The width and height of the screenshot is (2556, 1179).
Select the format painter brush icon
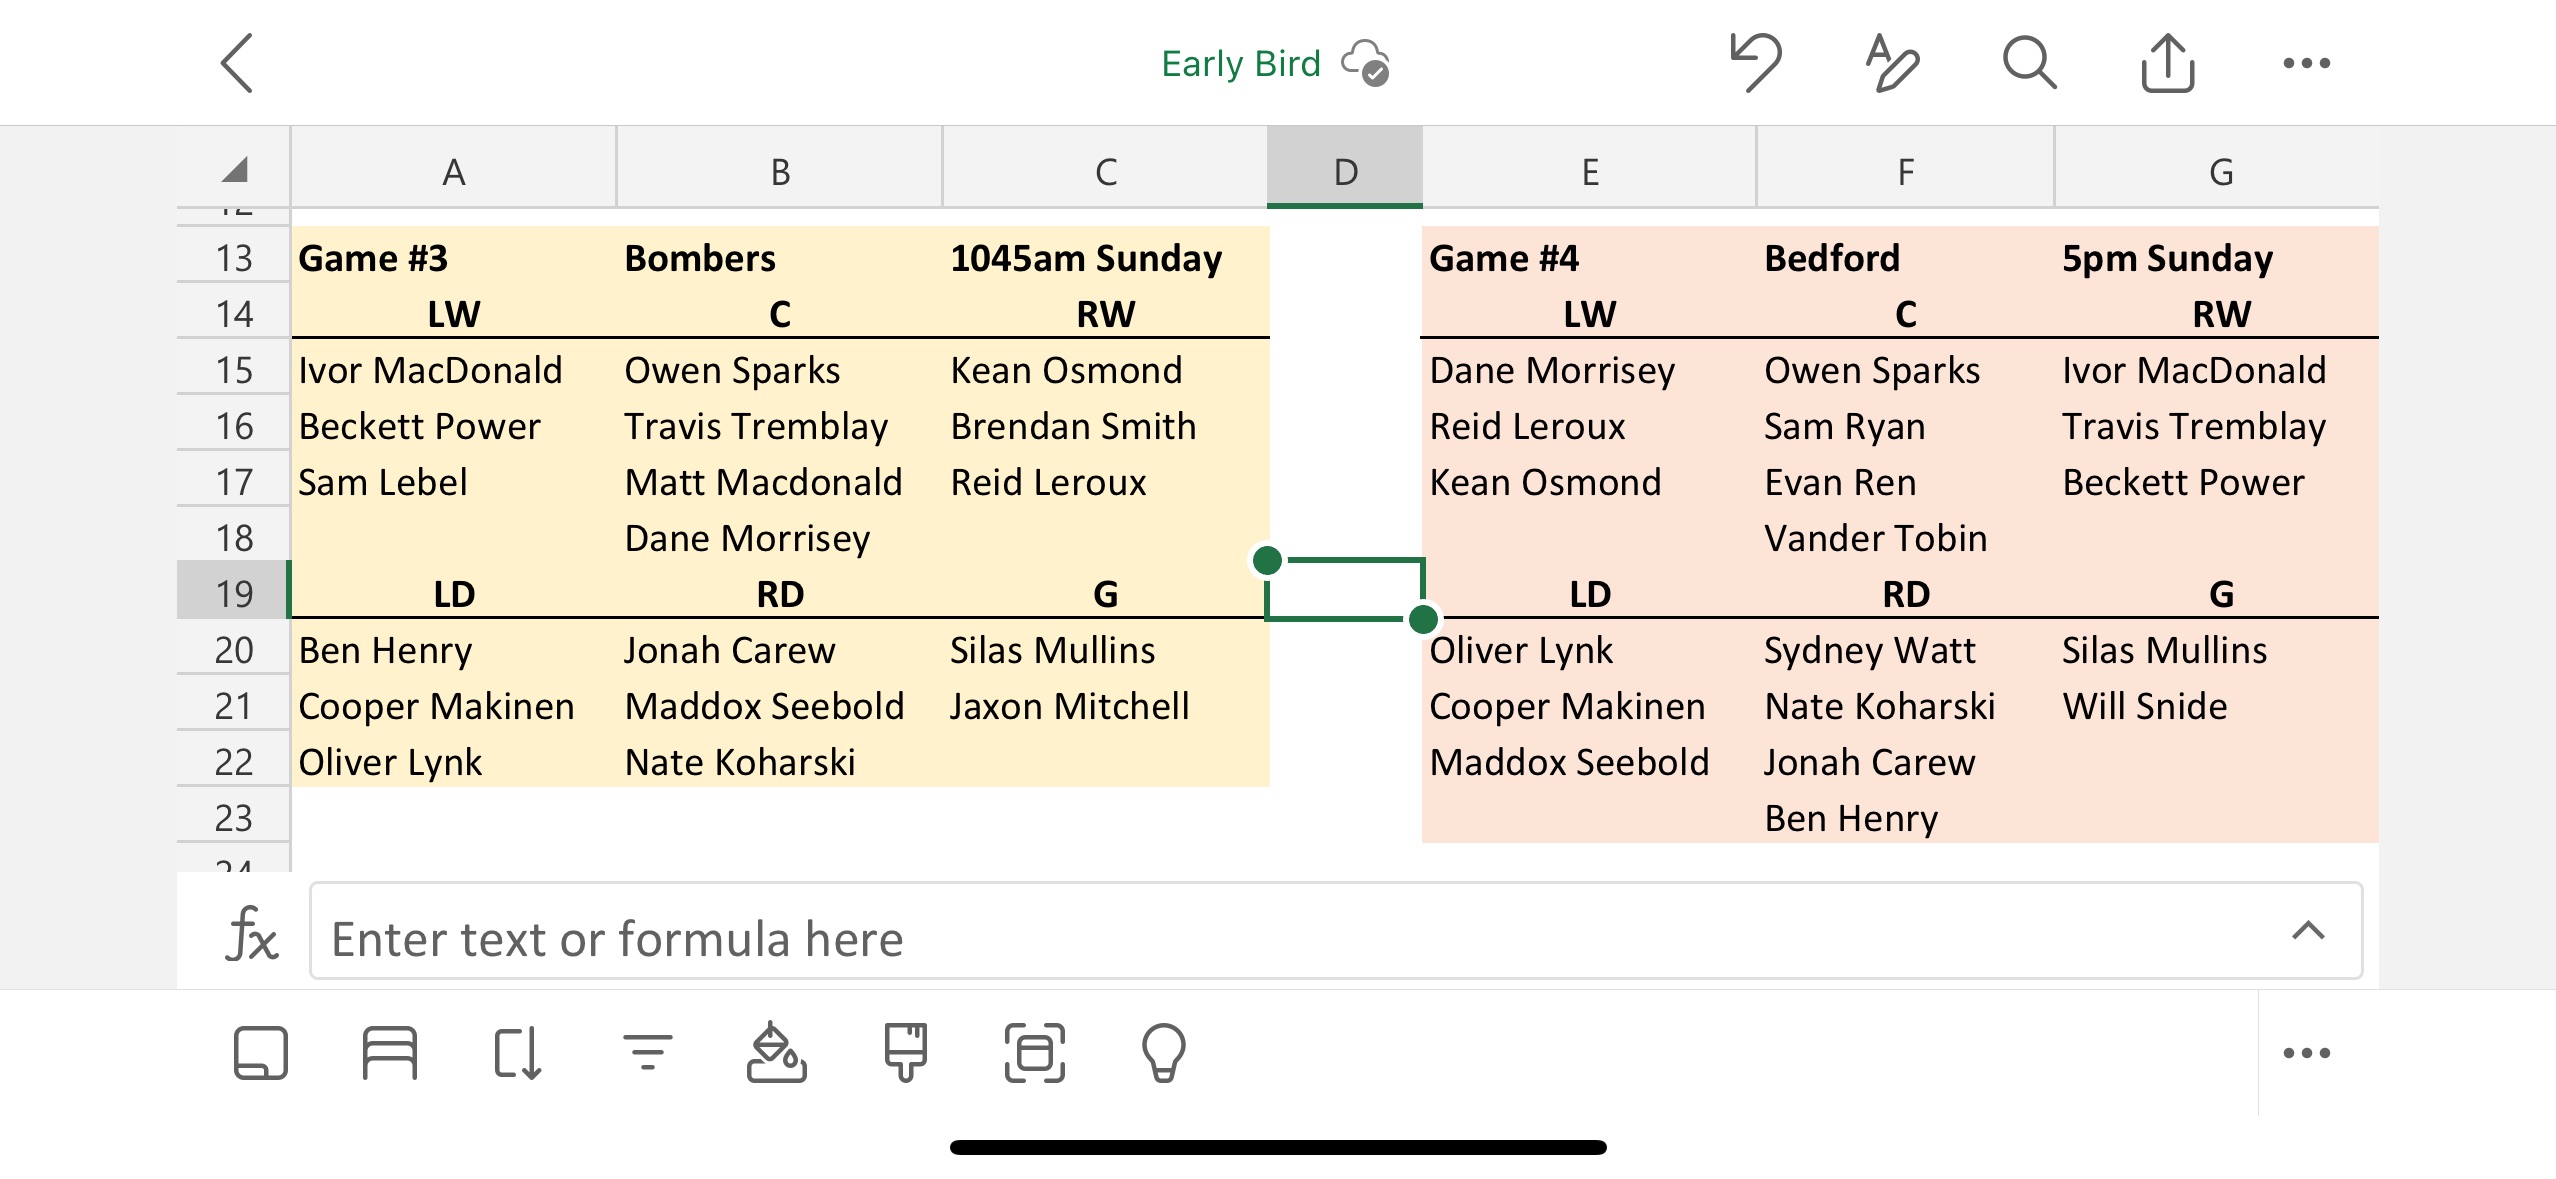tap(905, 1052)
